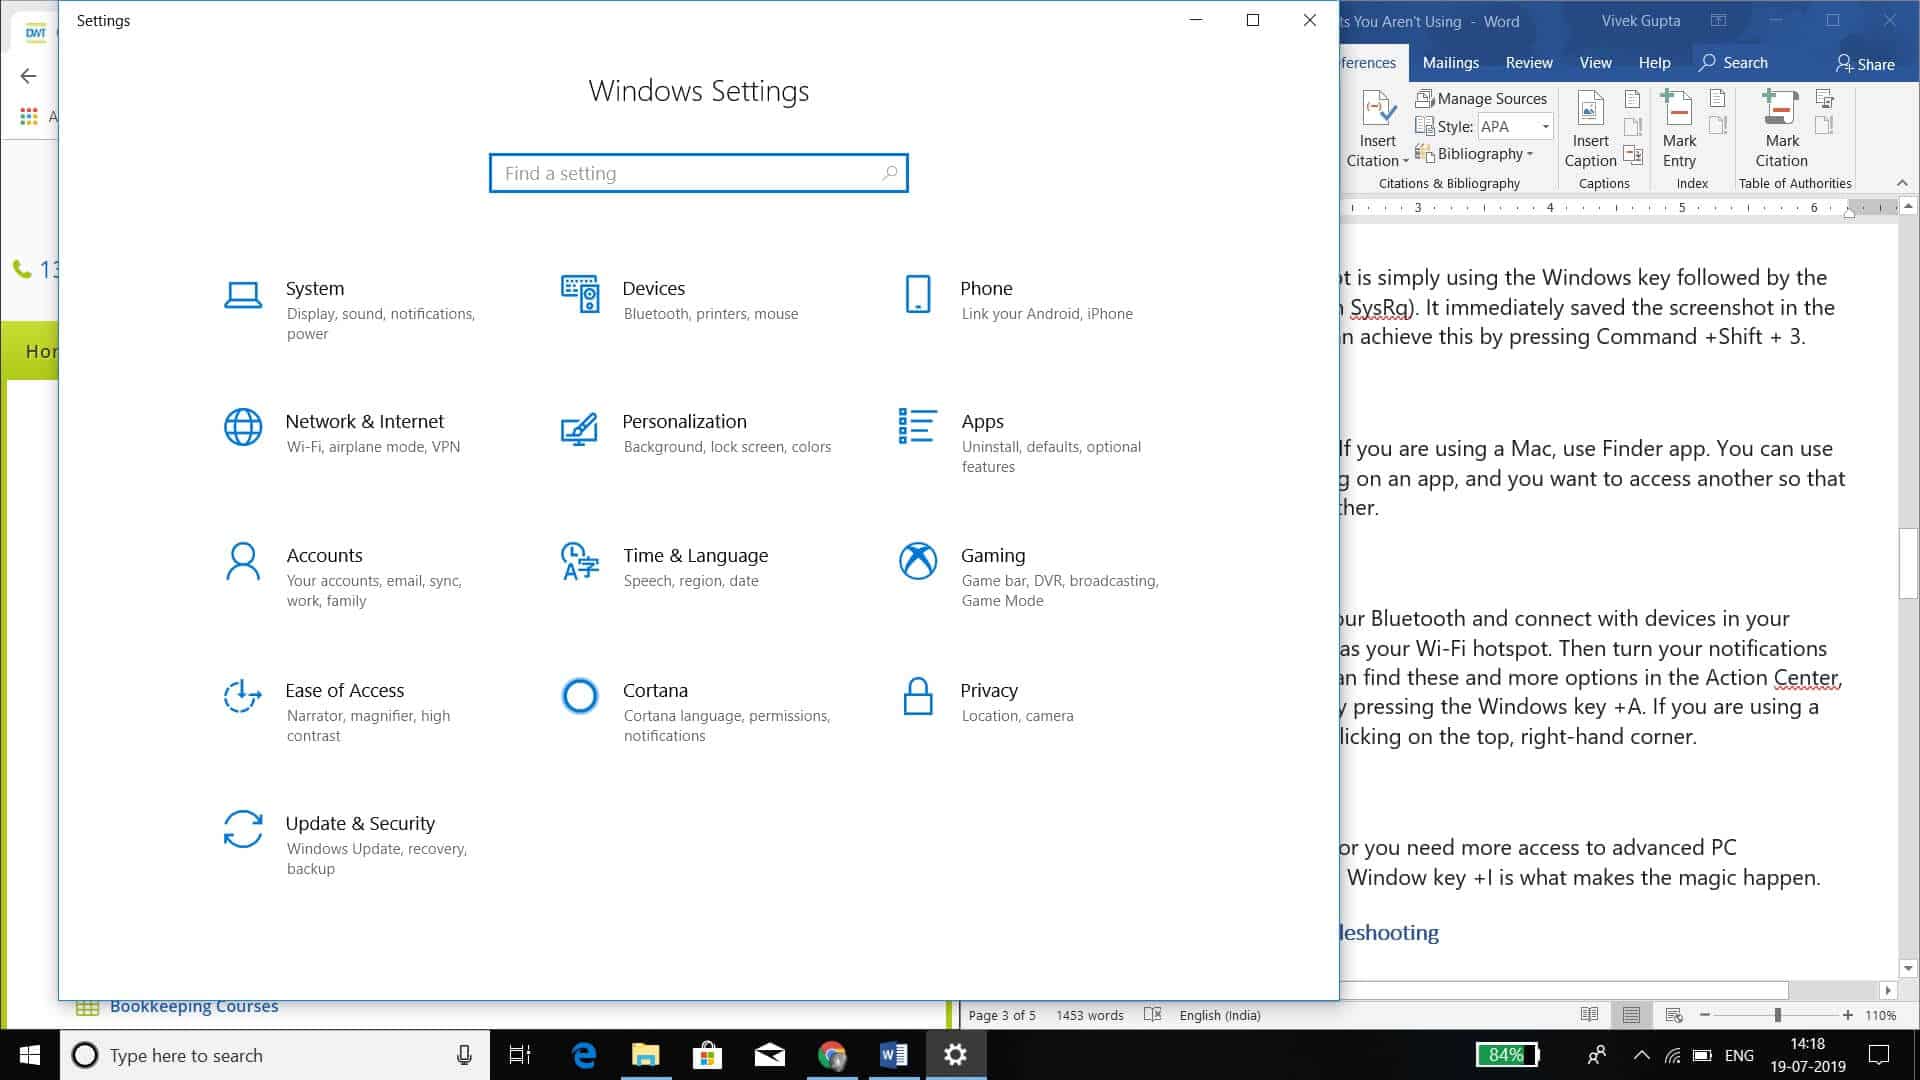Click the Ease of Access icon
Viewport: 1920px width, 1080px height.
click(x=243, y=697)
